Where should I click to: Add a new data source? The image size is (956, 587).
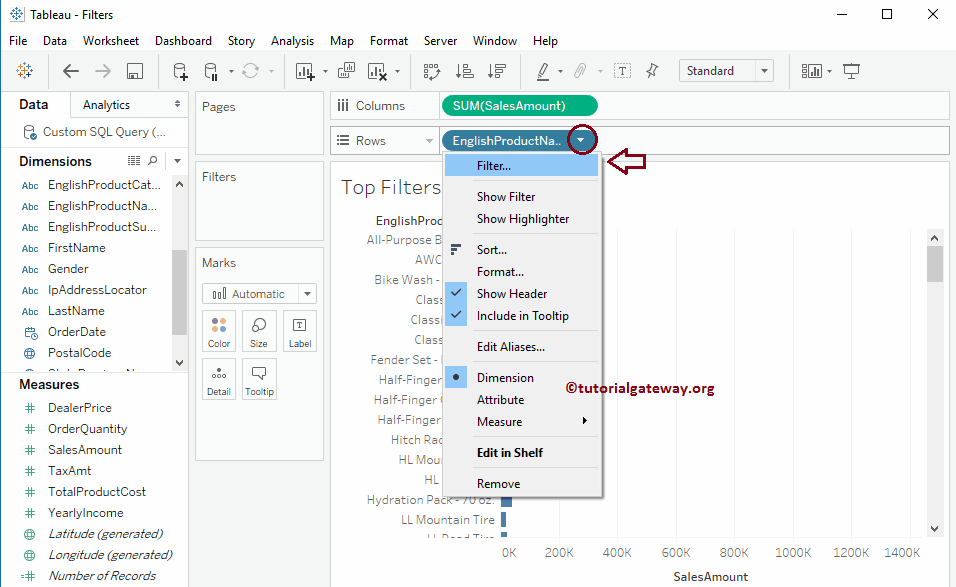pyautogui.click(x=179, y=70)
